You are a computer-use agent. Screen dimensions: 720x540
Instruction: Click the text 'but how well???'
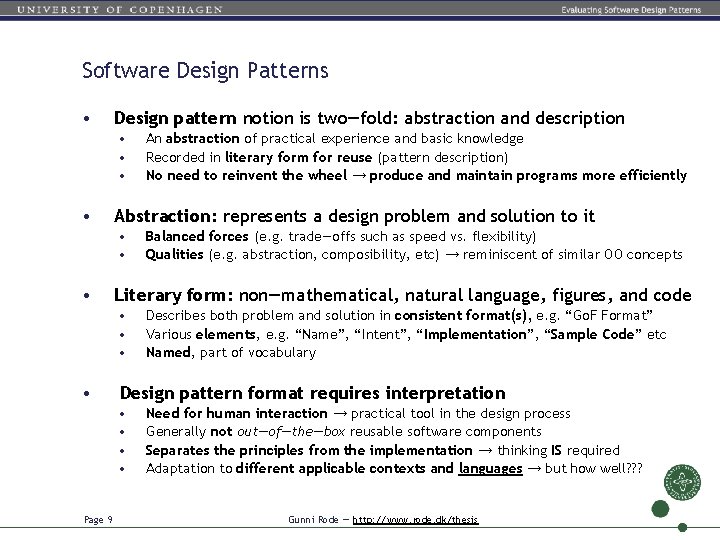(593, 469)
